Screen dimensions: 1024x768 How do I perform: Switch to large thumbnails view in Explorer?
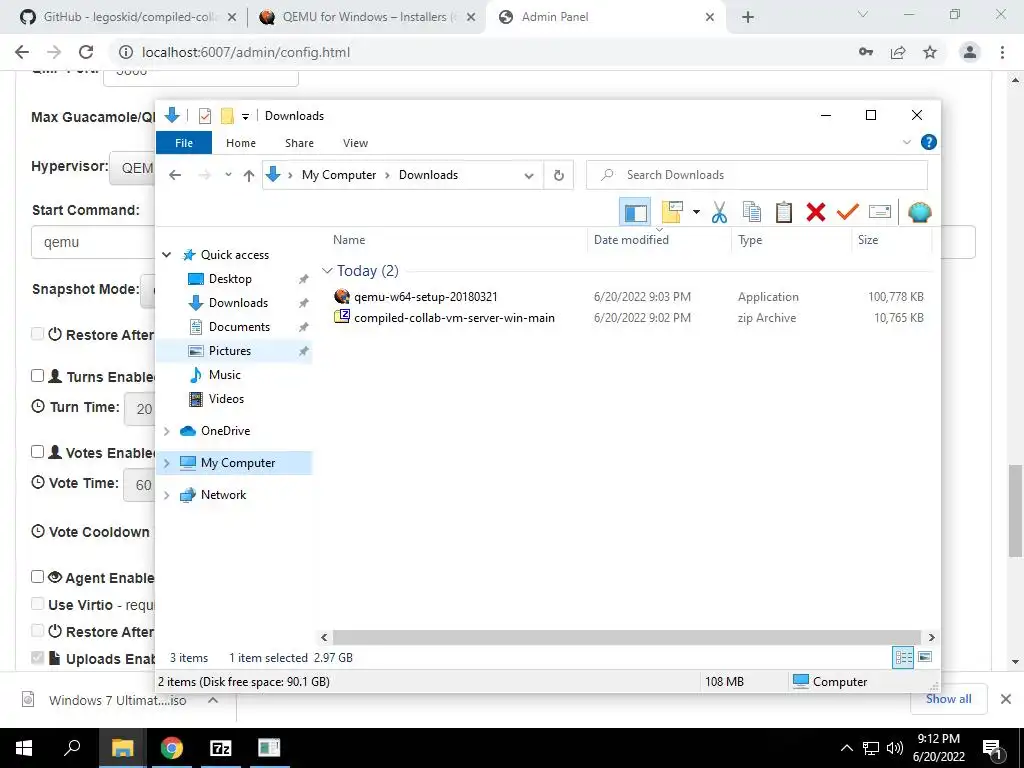coord(925,657)
